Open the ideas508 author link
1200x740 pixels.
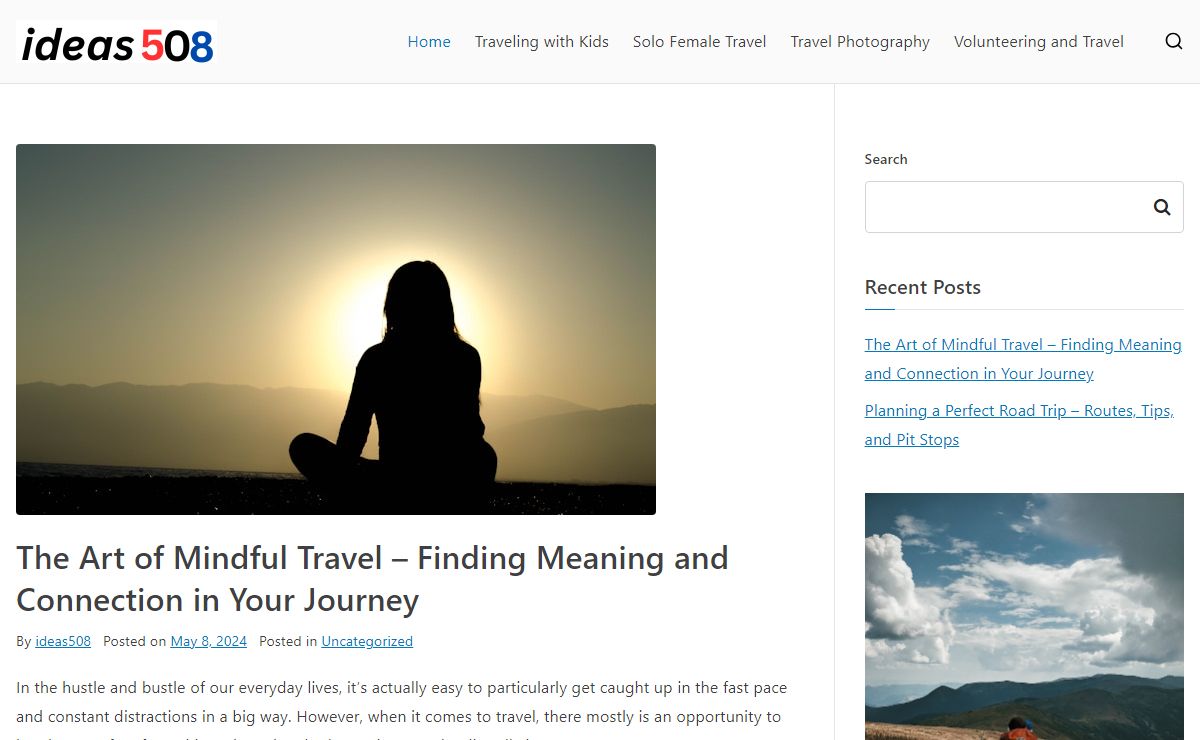pyautogui.click(x=63, y=641)
